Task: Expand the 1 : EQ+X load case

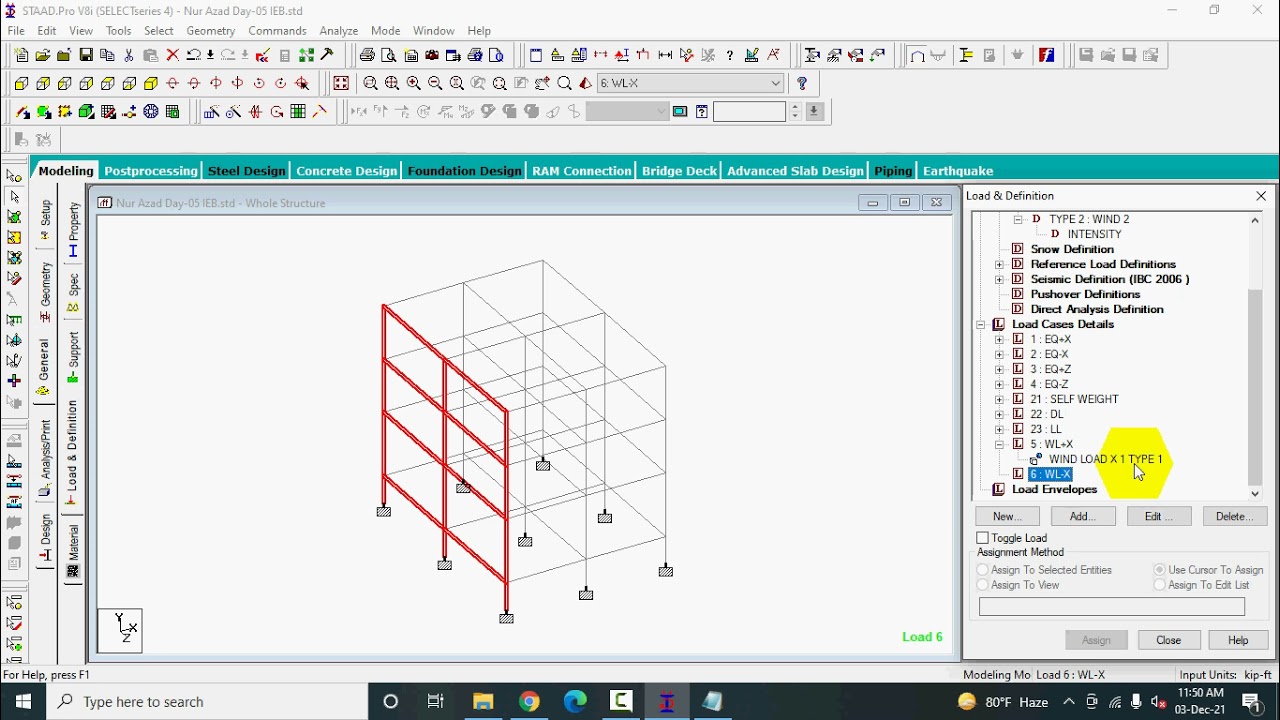Action: (x=999, y=339)
